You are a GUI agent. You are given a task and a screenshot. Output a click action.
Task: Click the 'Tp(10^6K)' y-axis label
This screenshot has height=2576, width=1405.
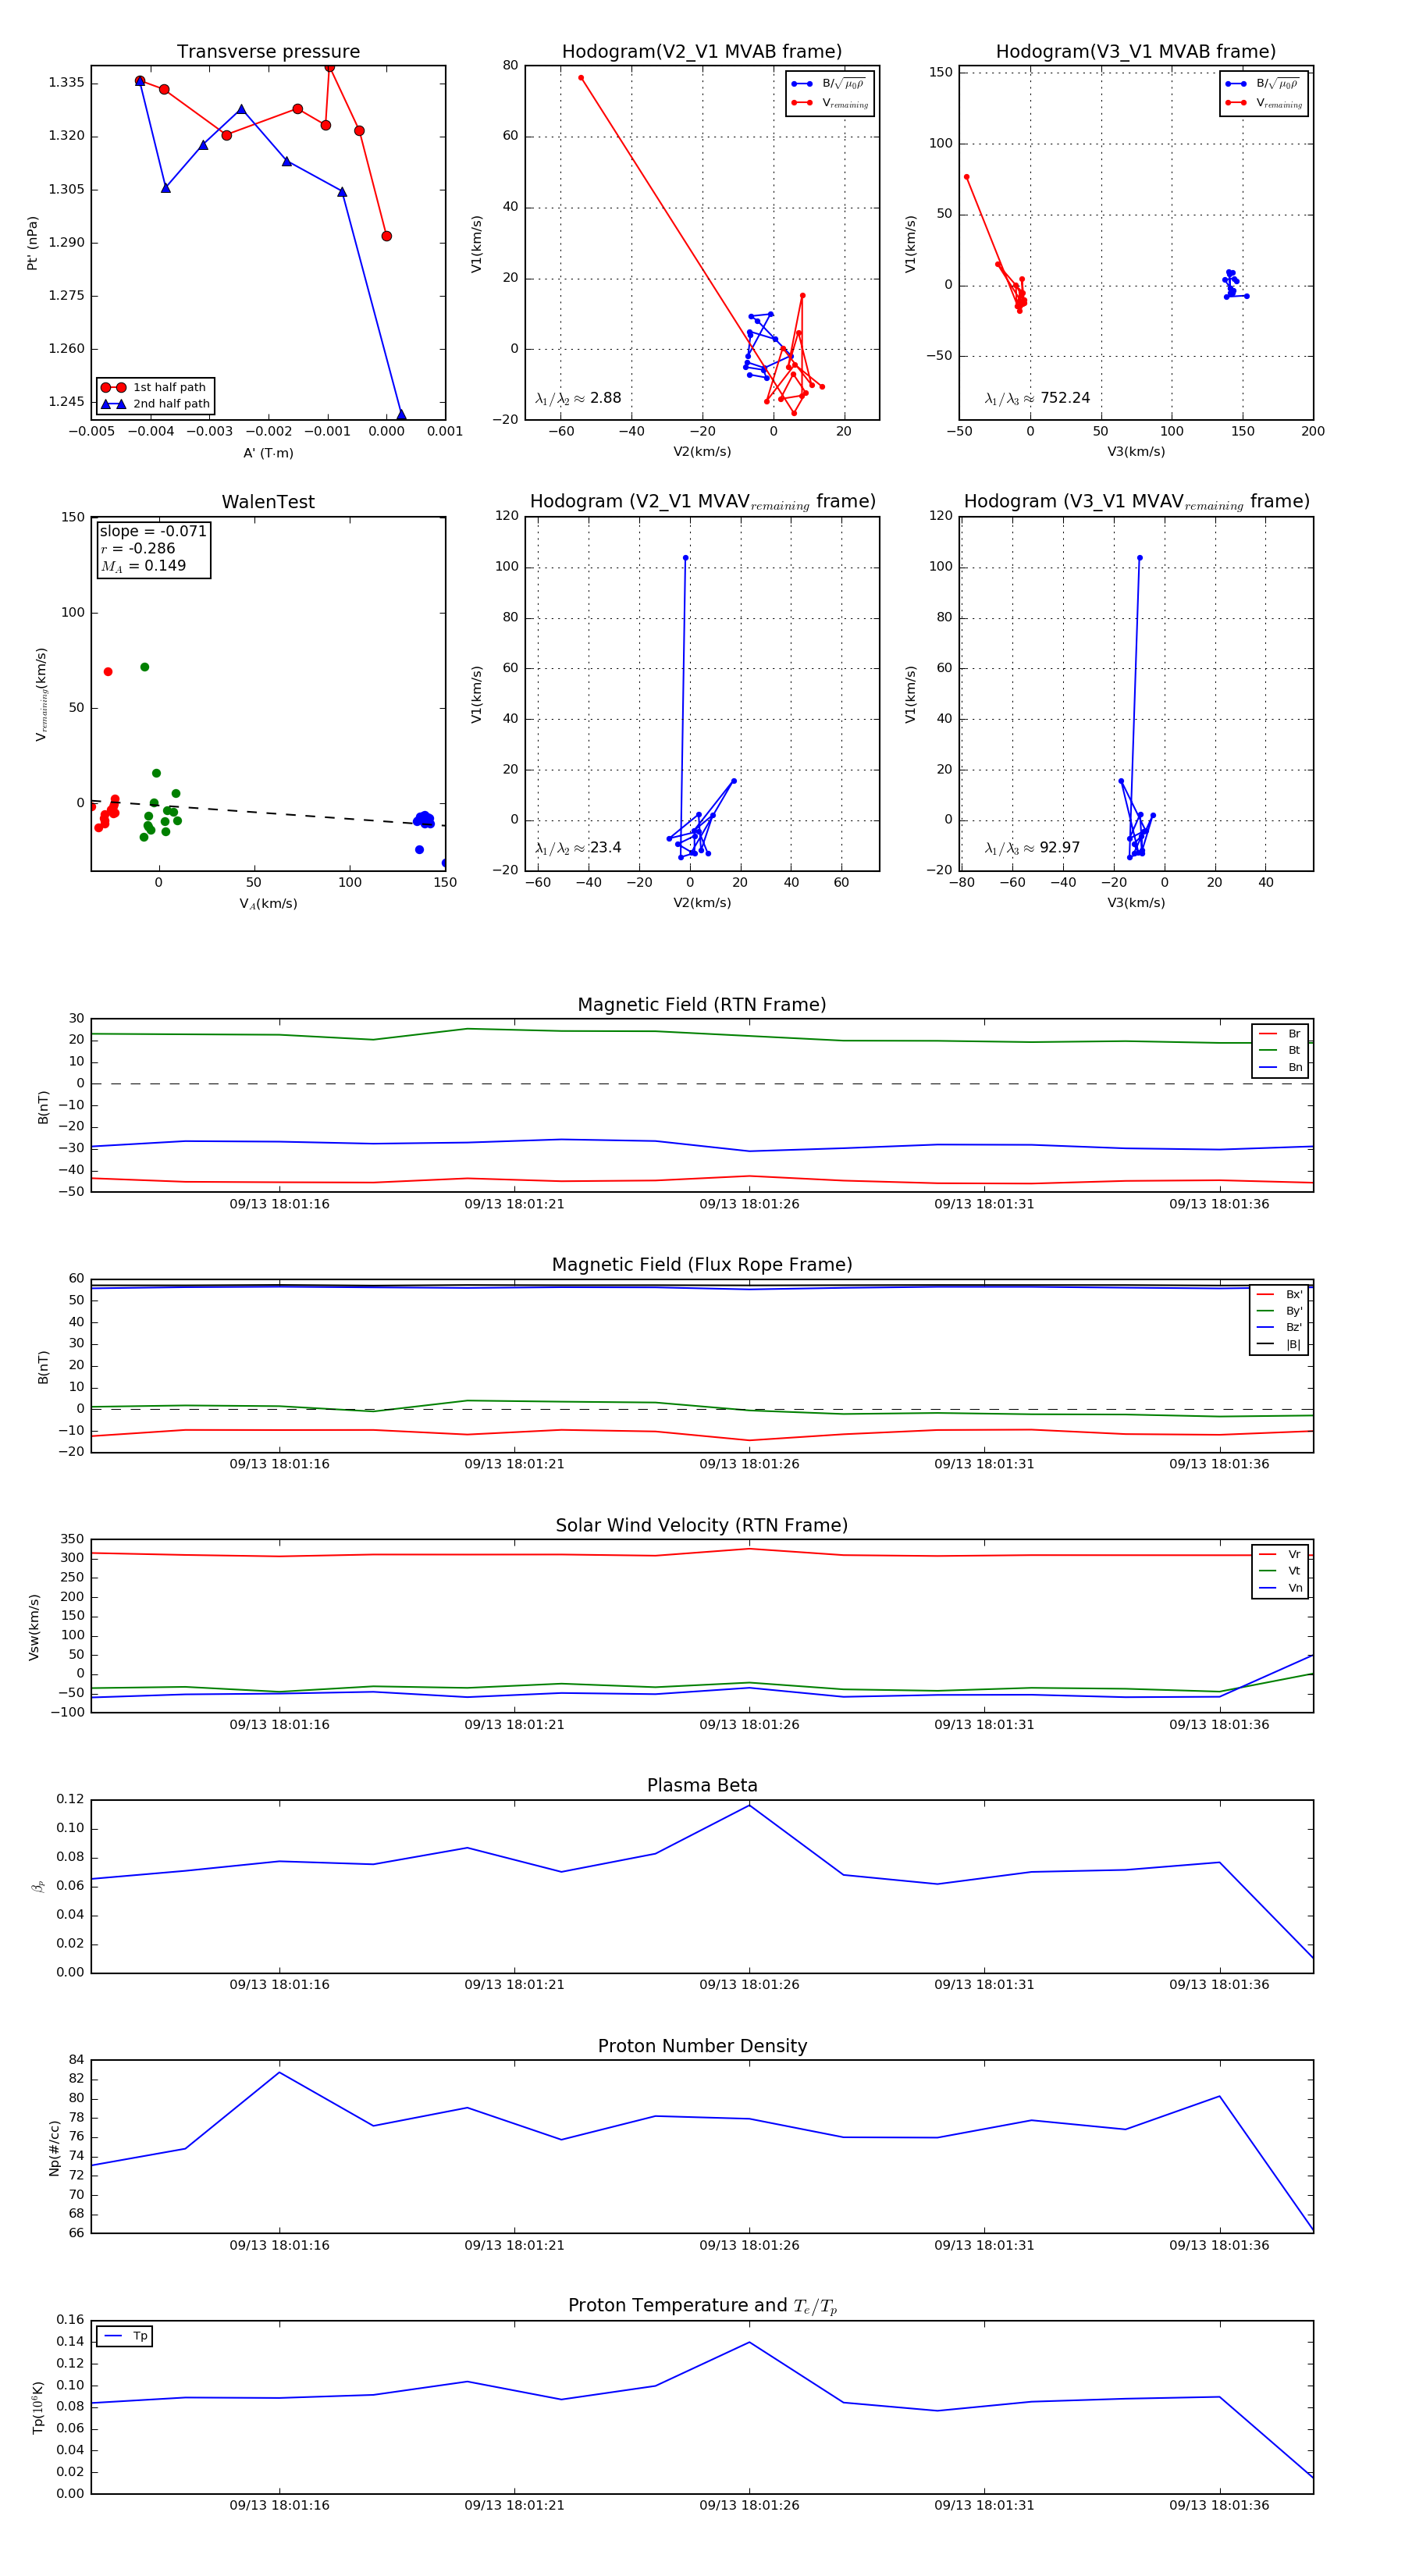(38, 2408)
